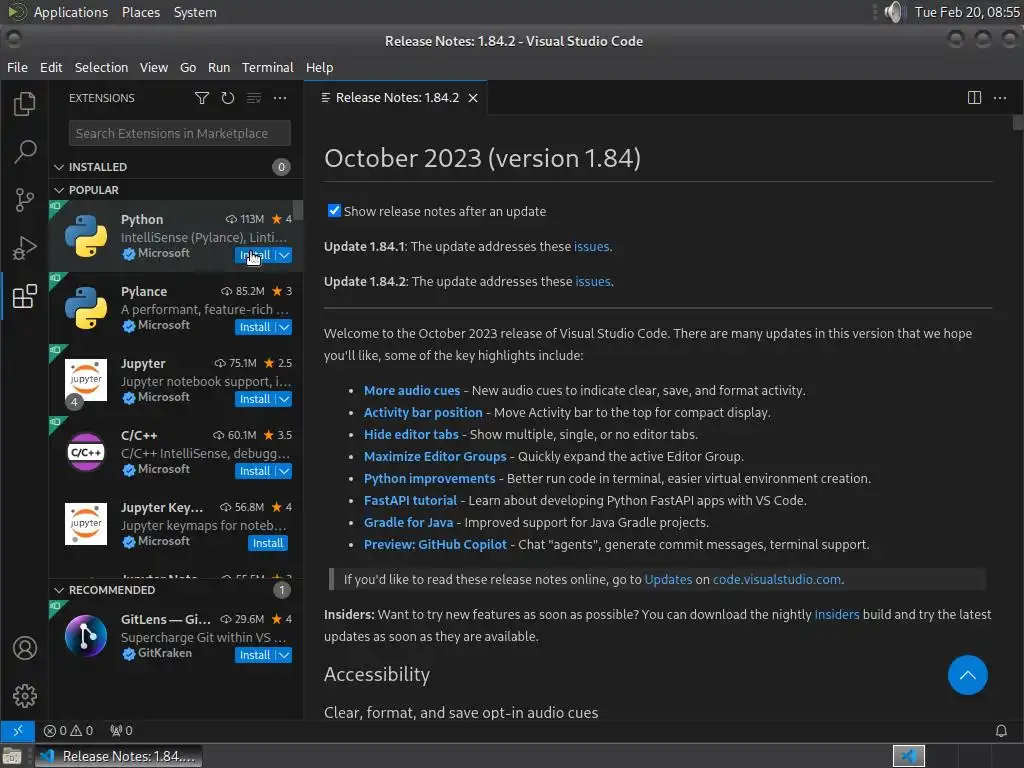
Task: Install the C/C++ extension
Action: [x=255, y=471]
